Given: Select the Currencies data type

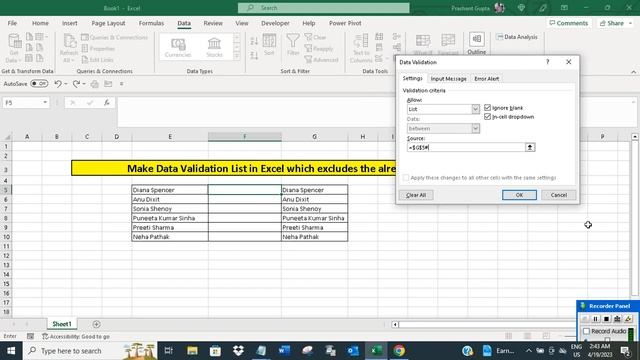Looking at the screenshot, I should pyautogui.click(x=178, y=47).
